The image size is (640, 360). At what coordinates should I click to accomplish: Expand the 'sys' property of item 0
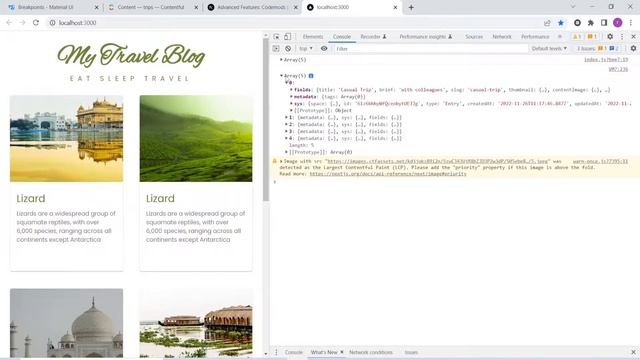coord(291,104)
